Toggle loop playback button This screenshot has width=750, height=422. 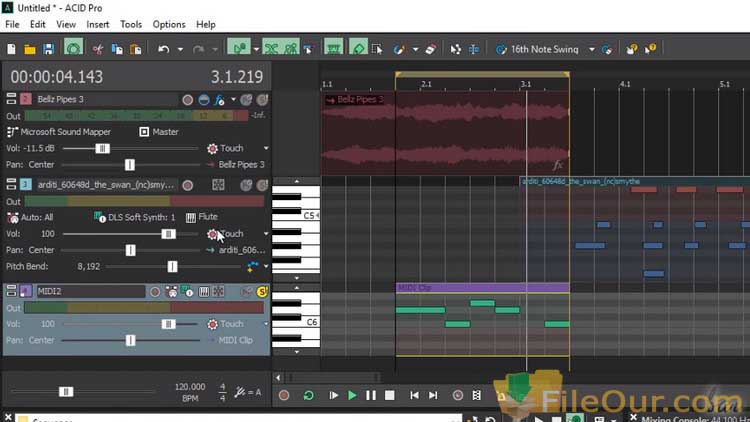[309, 395]
